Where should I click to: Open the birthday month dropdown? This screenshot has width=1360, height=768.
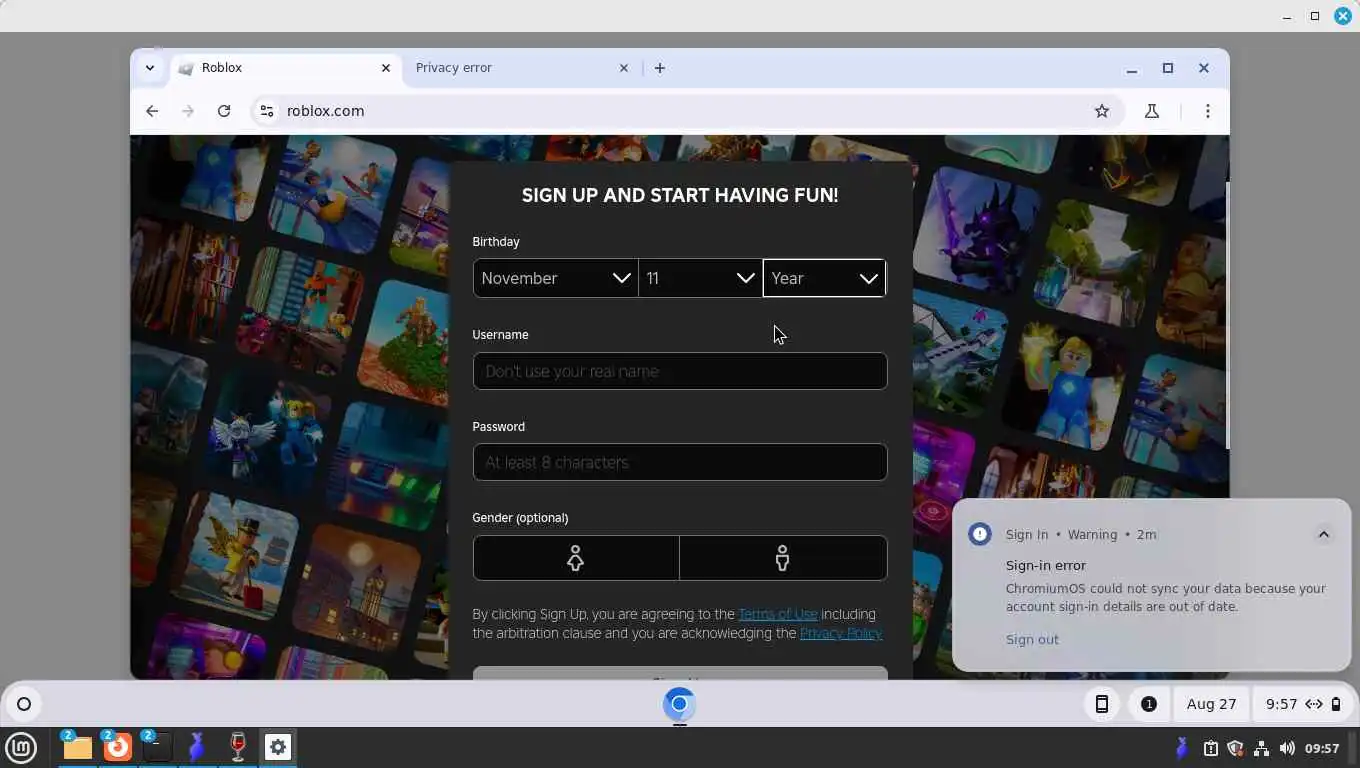pos(555,278)
